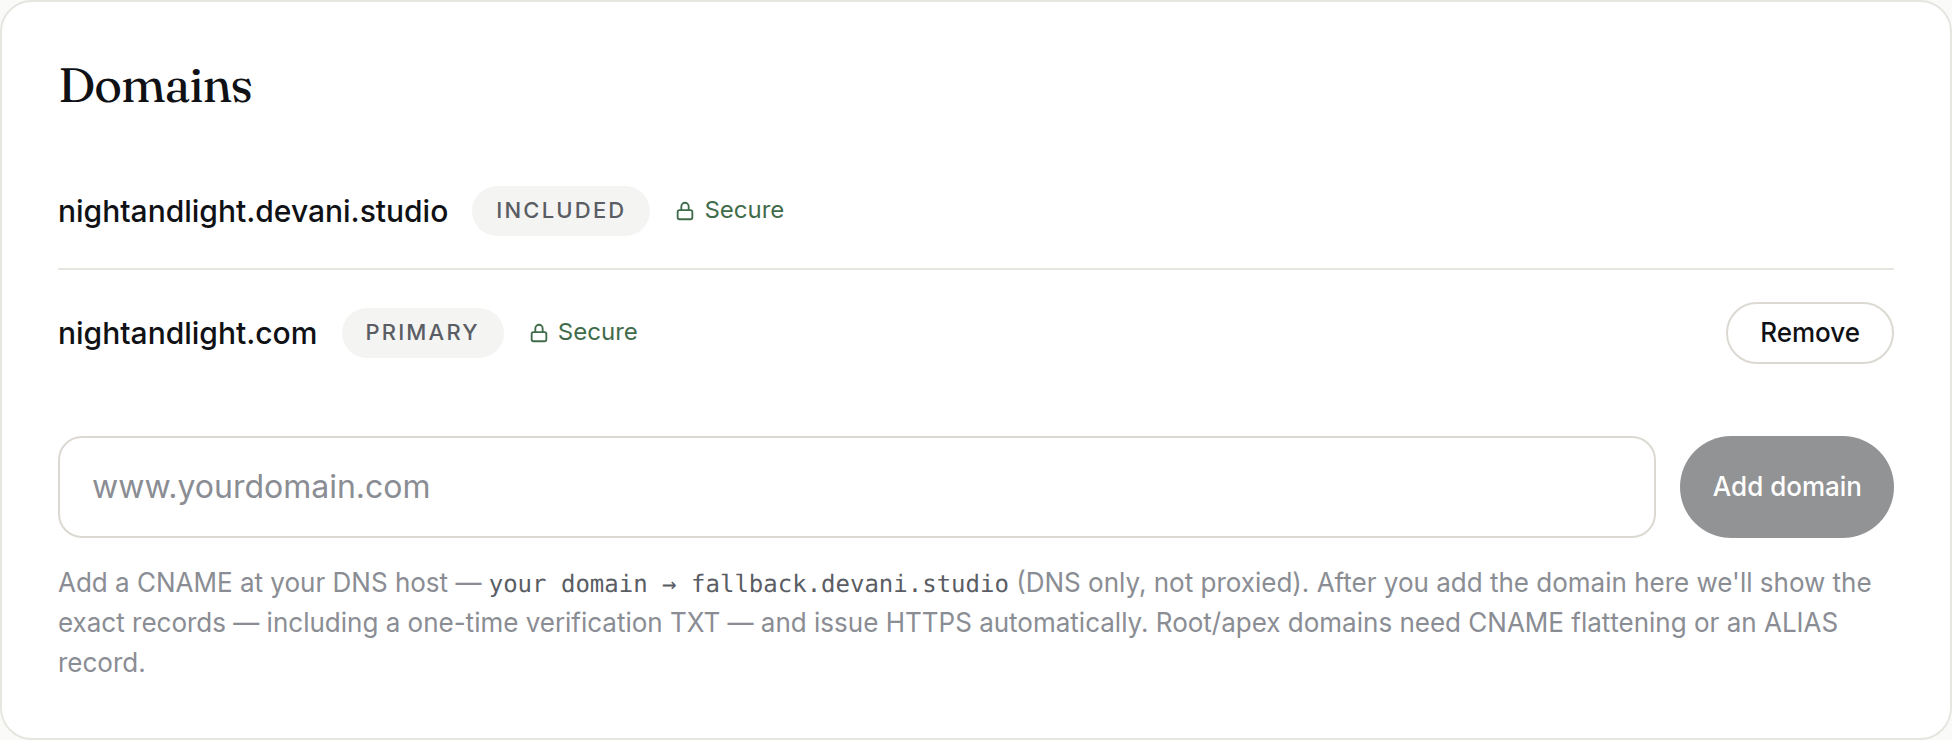1952x740 pixels.
Task: Click the Secure label for nightandlight.com
Action: 597,332
